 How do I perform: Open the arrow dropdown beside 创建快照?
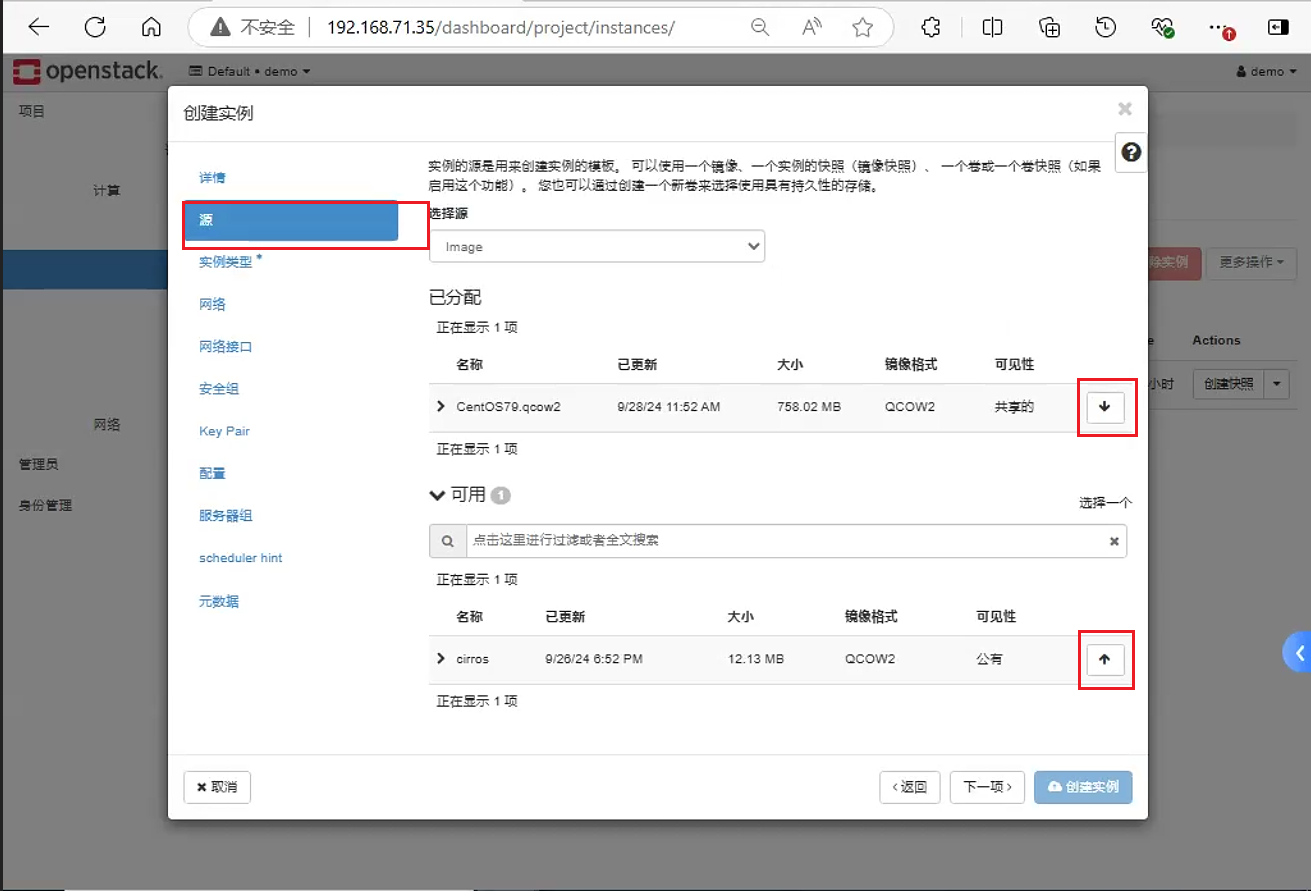pyautogui.click(x=1277, y=384)
